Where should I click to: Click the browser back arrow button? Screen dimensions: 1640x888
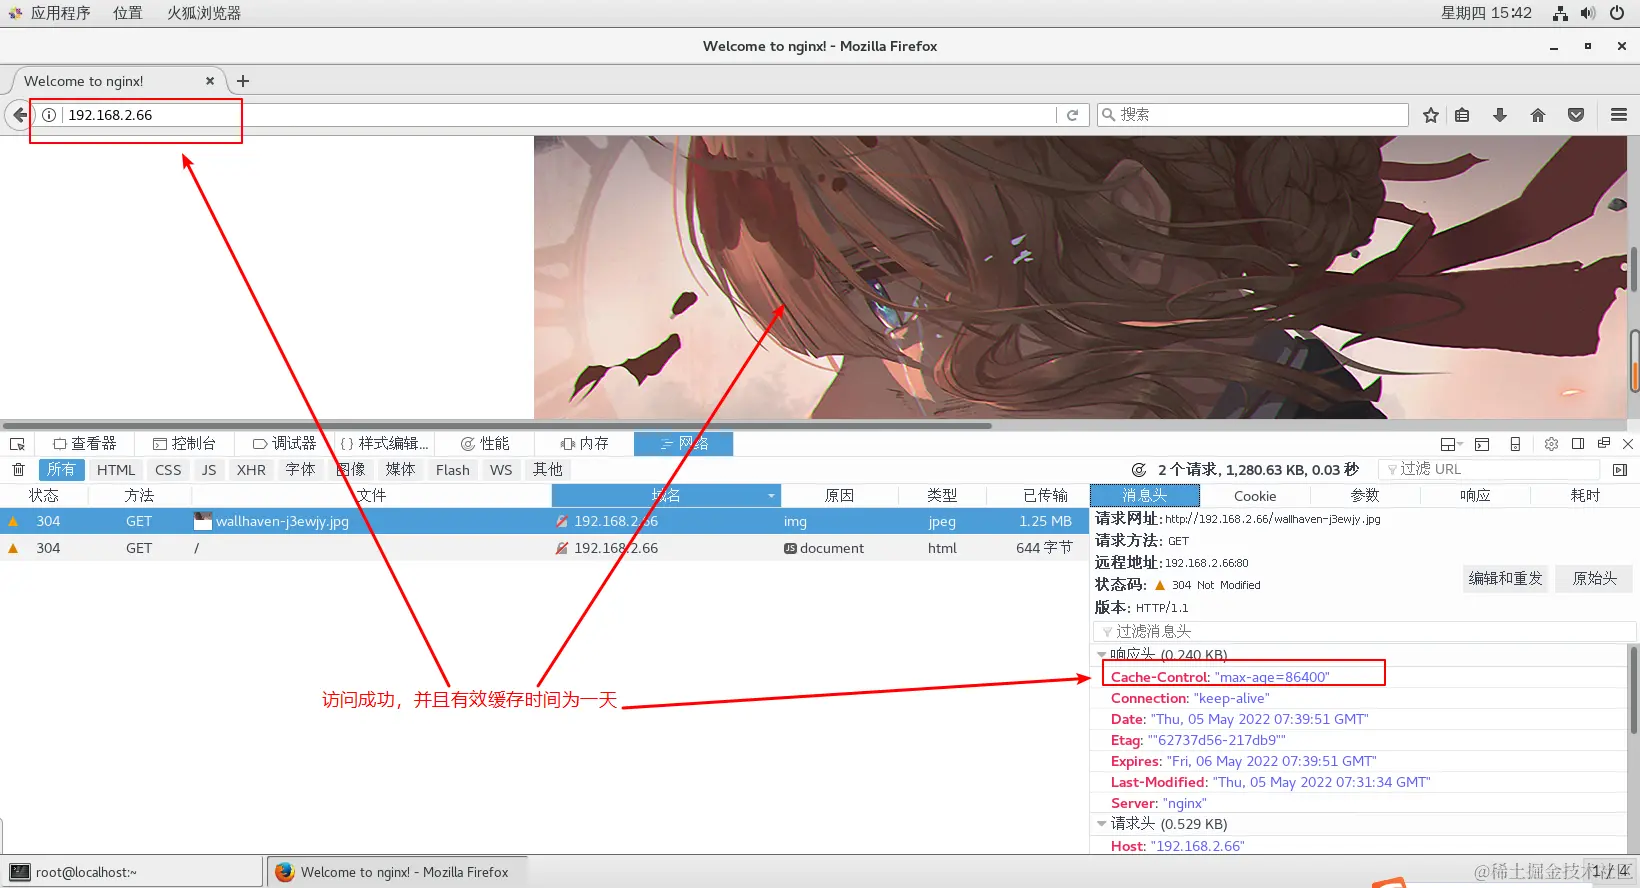[x=18, y=115]
